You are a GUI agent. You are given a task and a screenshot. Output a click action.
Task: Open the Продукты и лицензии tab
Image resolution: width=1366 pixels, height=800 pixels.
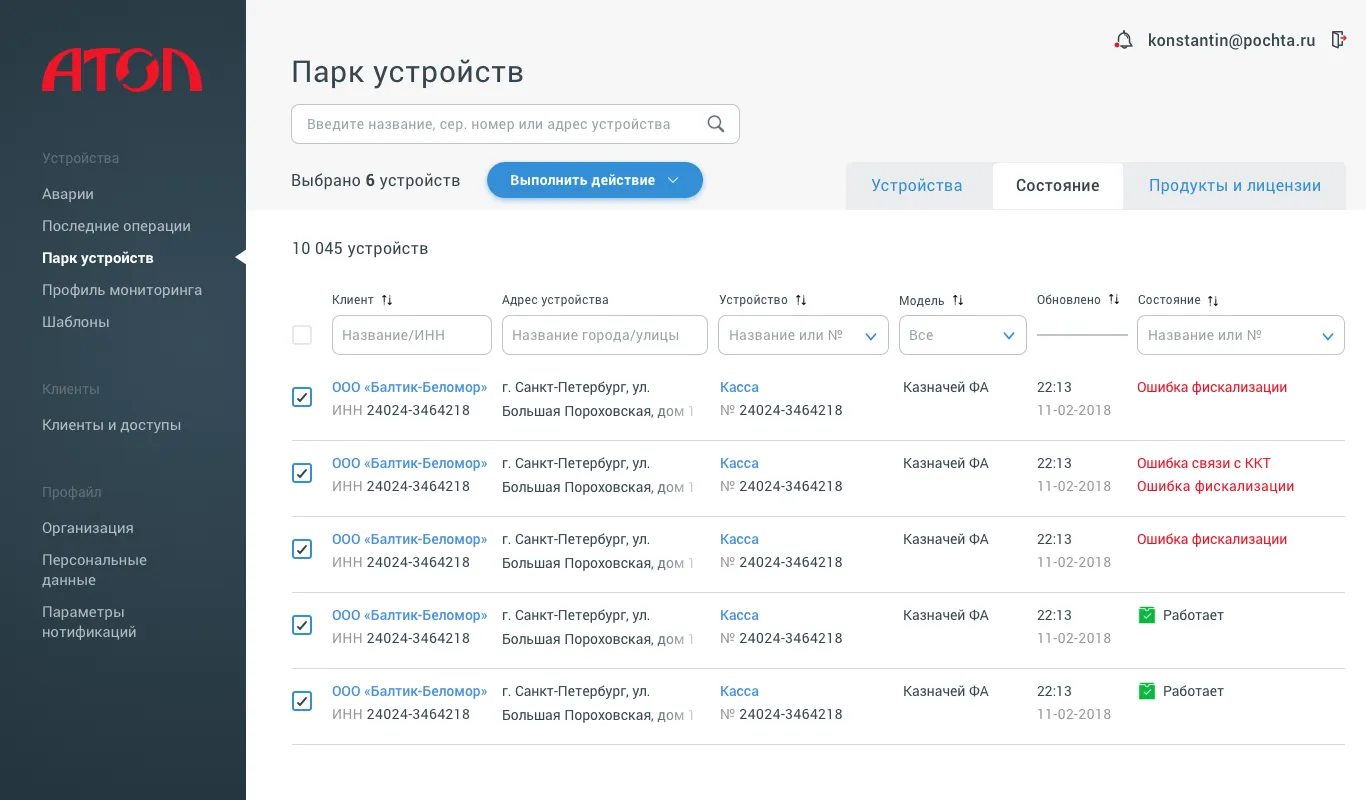(x=1235, y=186)
